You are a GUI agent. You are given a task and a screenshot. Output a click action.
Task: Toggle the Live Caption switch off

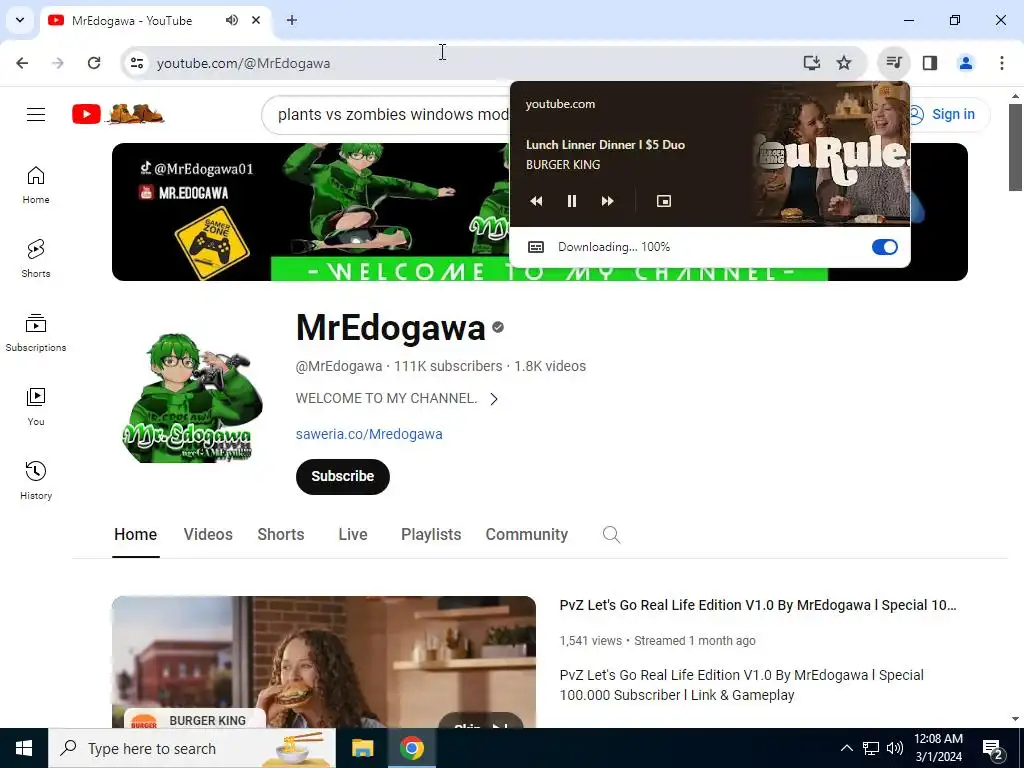pos(885,247)
